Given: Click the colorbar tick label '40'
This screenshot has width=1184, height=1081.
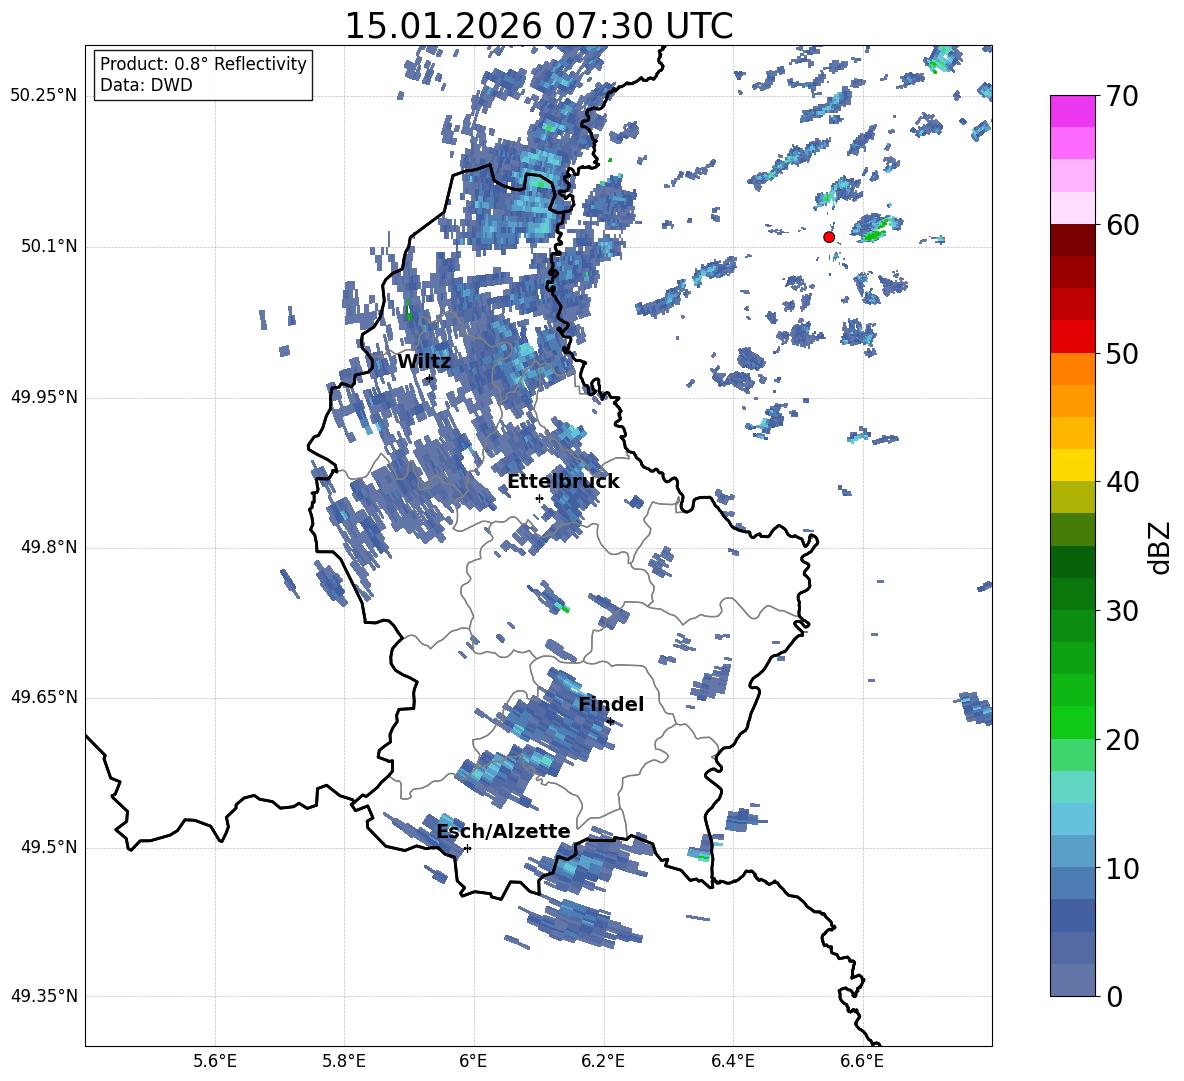Looking at the screenshot, I should [x=1122, y=482].
